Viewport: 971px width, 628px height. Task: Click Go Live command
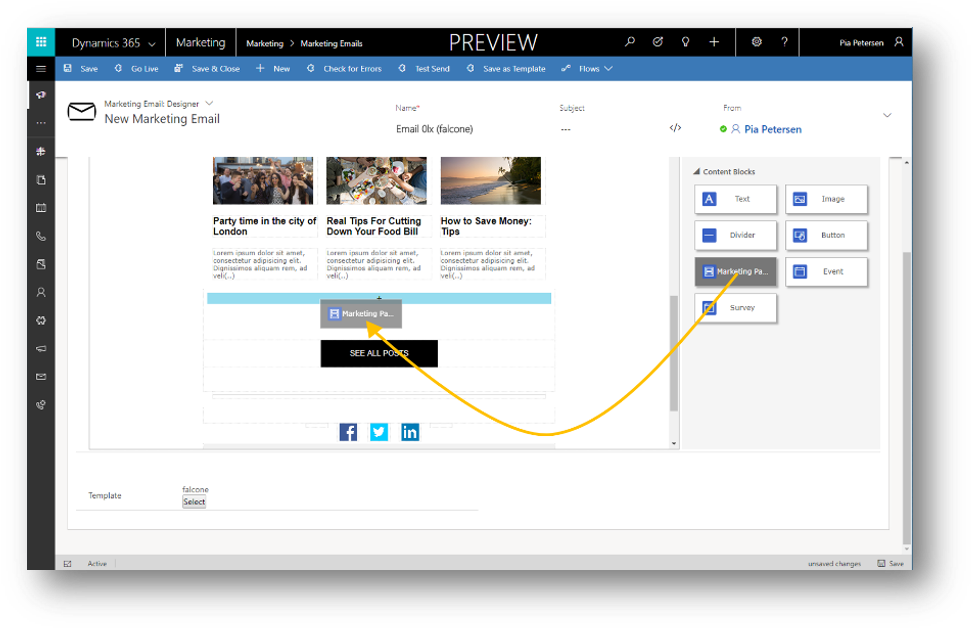(136, 69)
